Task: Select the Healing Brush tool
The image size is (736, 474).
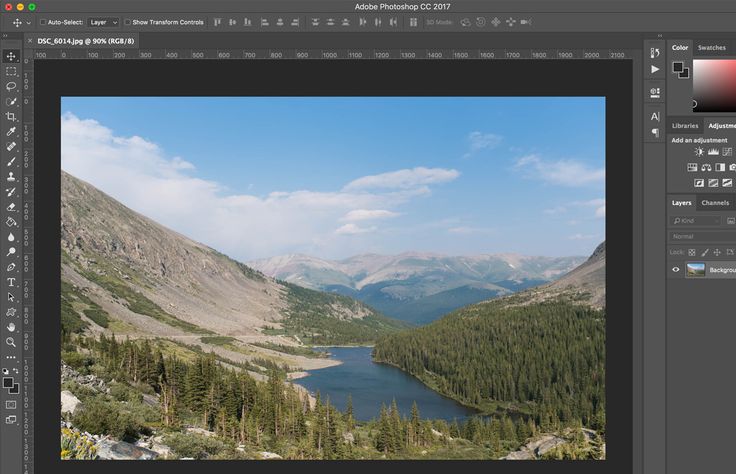Action: pyautogui.click(x=11, y=146)
